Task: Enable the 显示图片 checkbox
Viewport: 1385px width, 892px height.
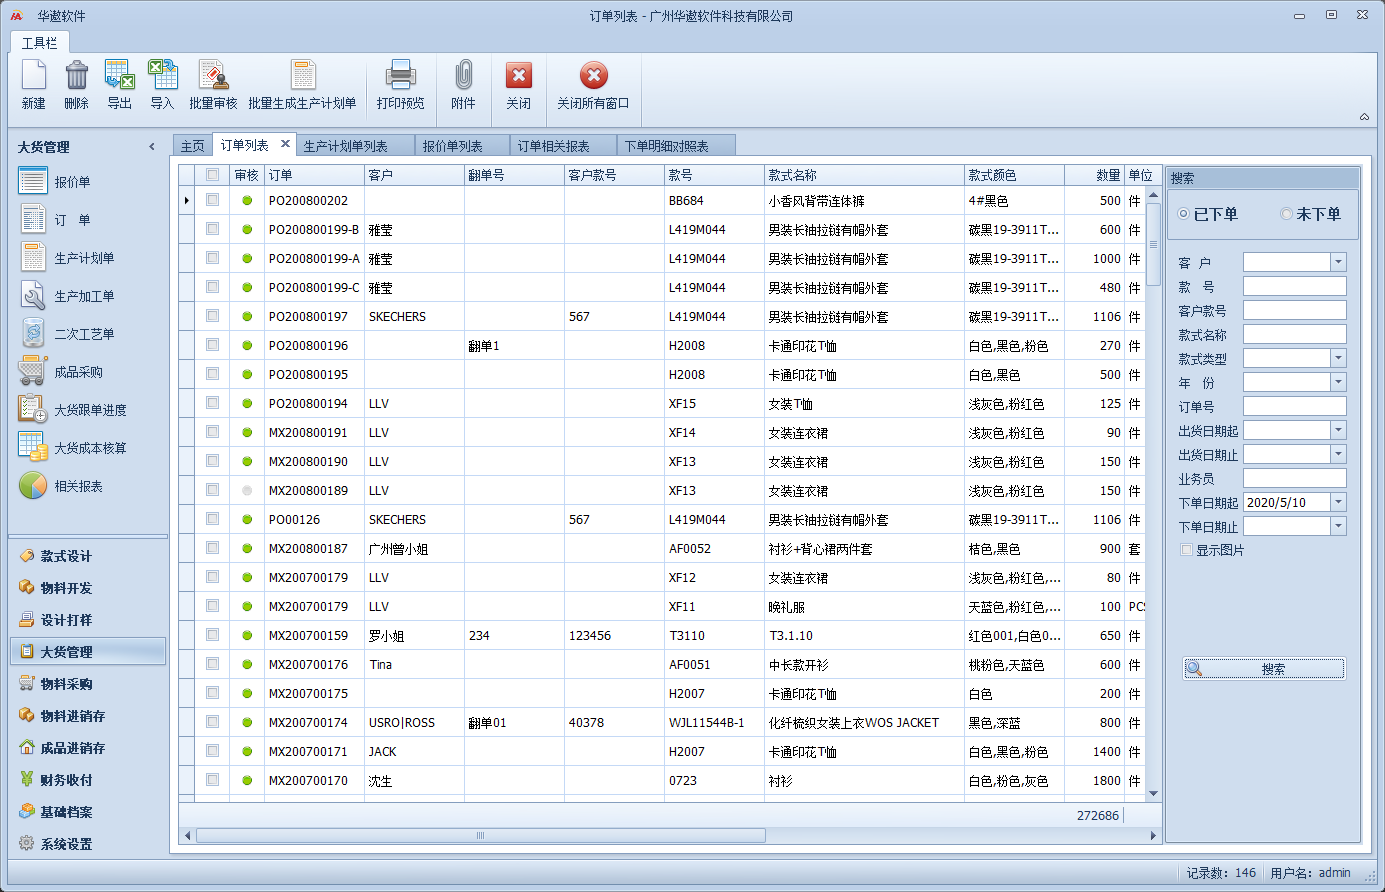Action: [1187, 550]
